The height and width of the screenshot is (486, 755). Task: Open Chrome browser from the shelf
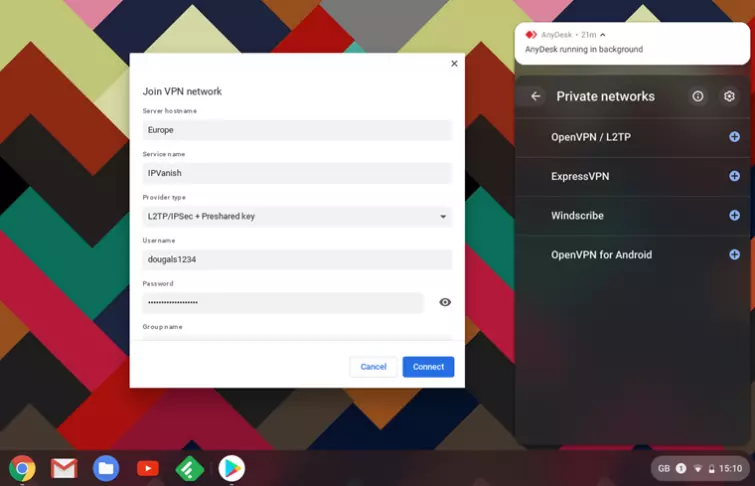pos(22,468)
